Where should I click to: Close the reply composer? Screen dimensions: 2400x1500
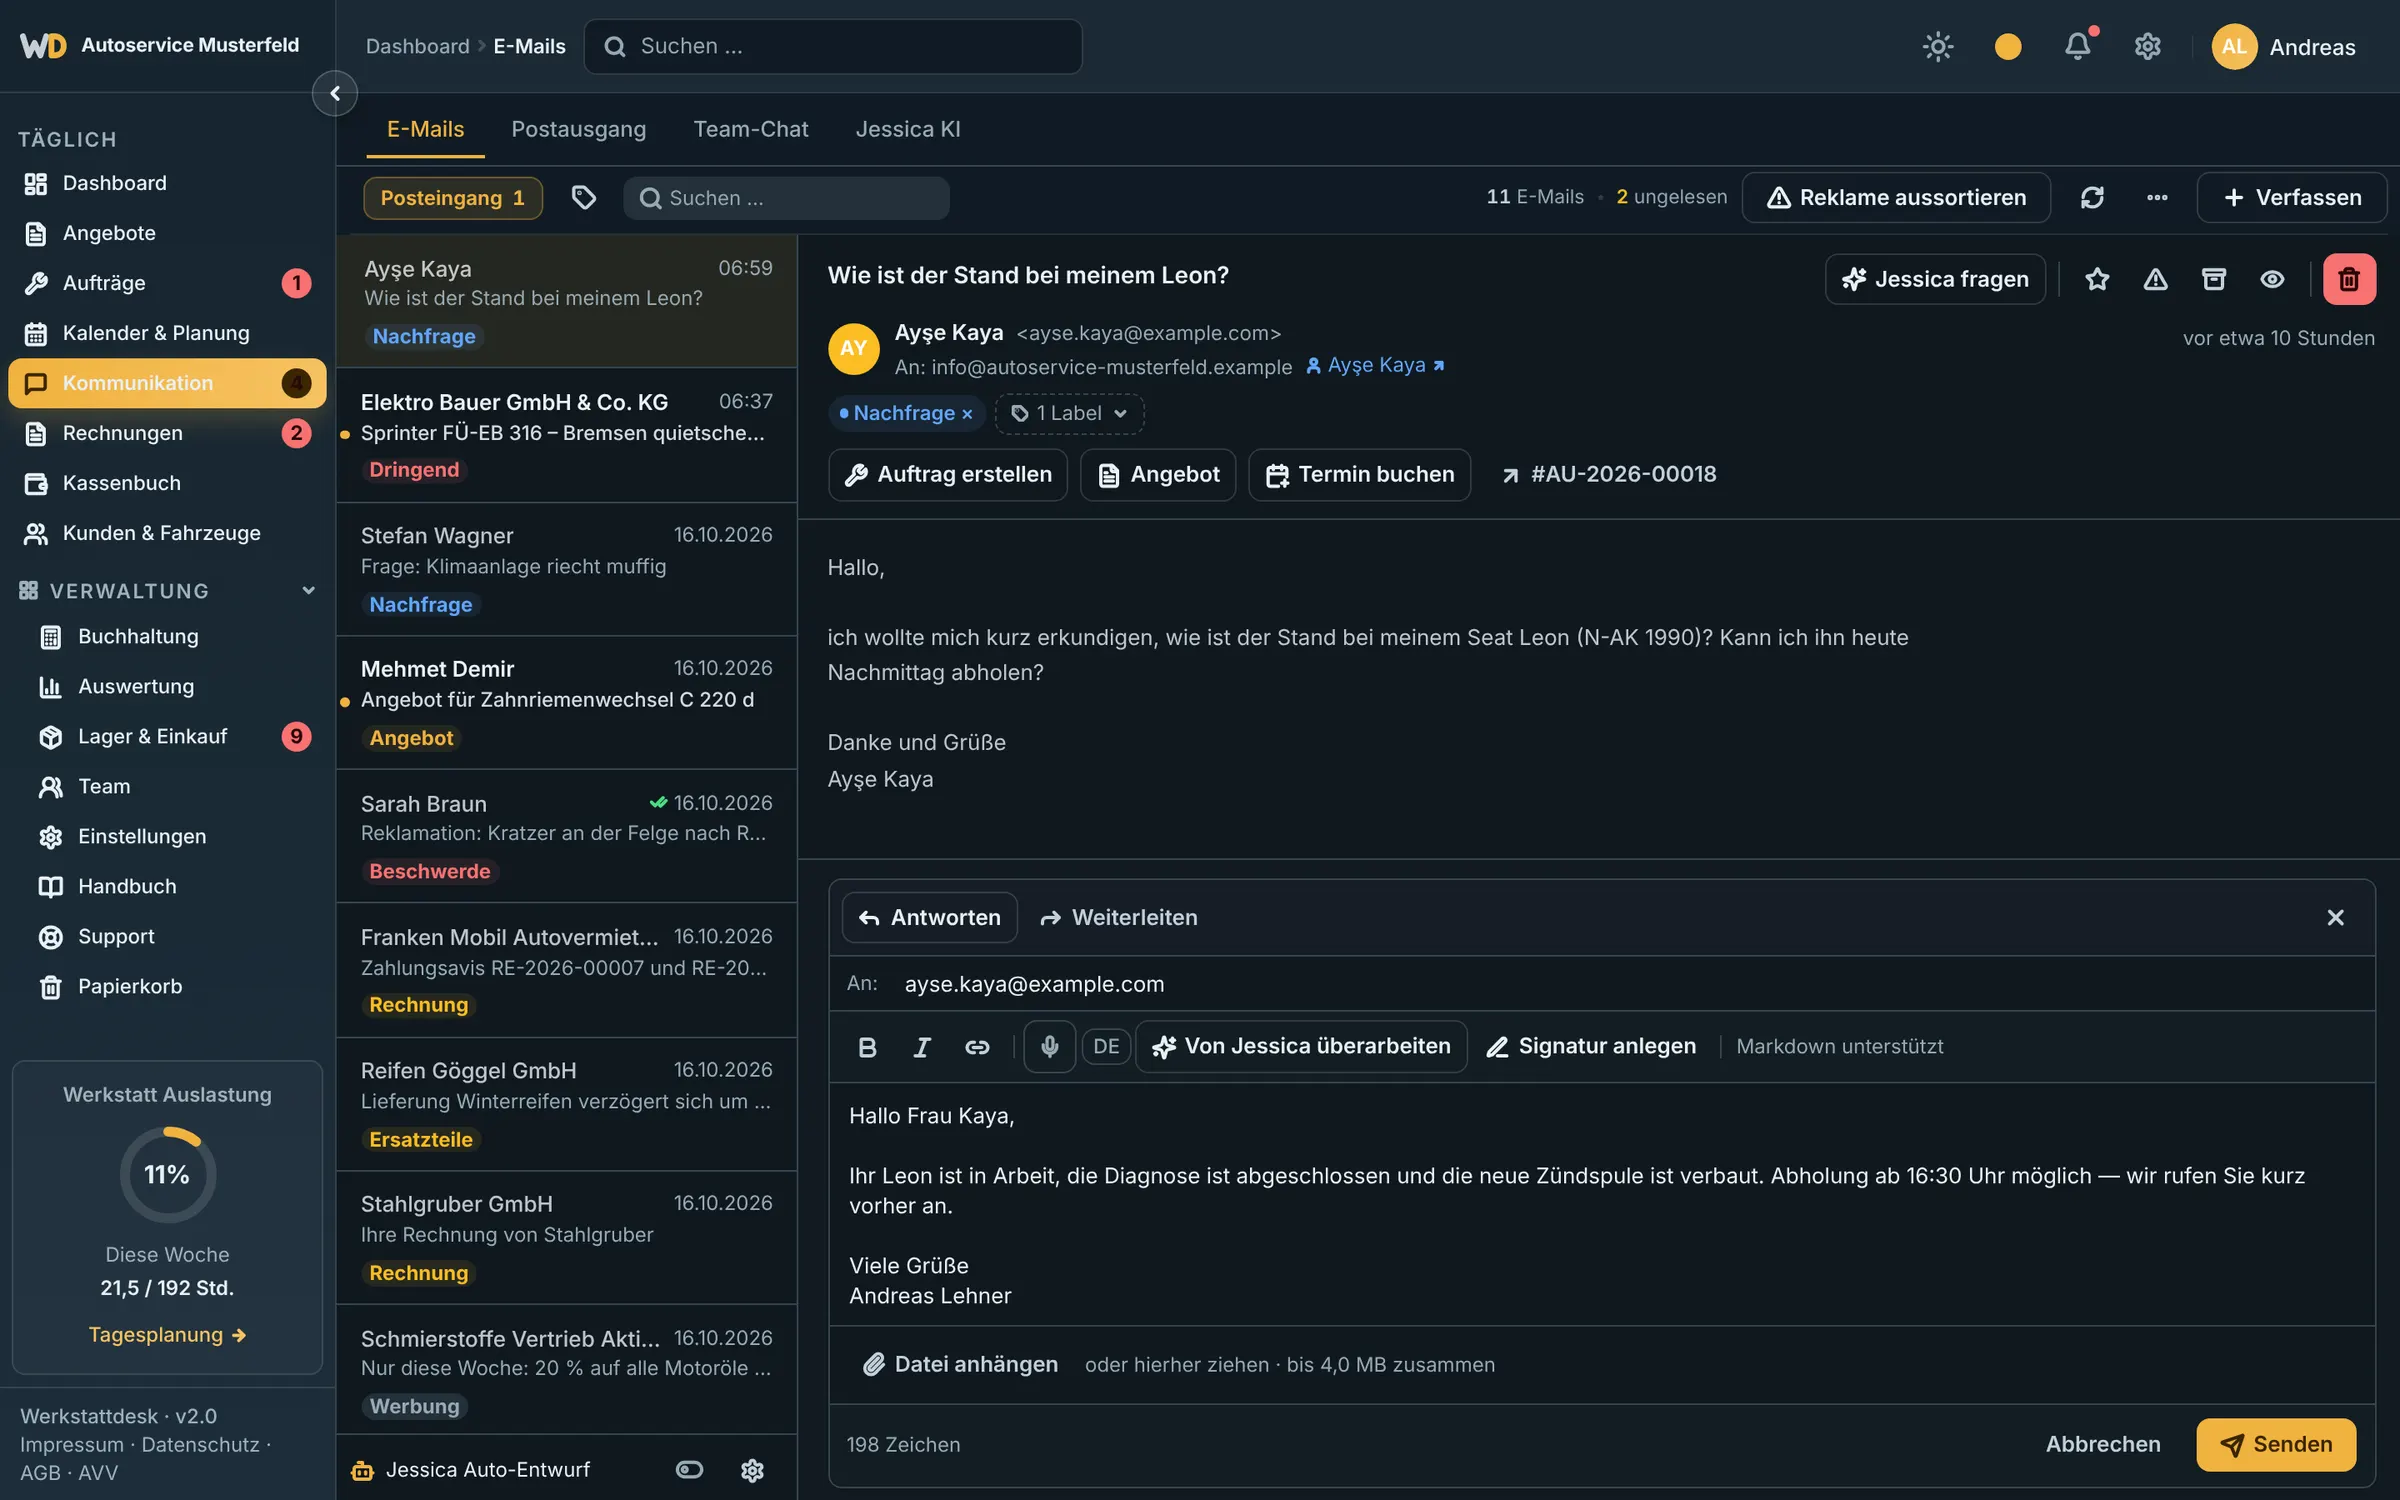coord(2335,917)
